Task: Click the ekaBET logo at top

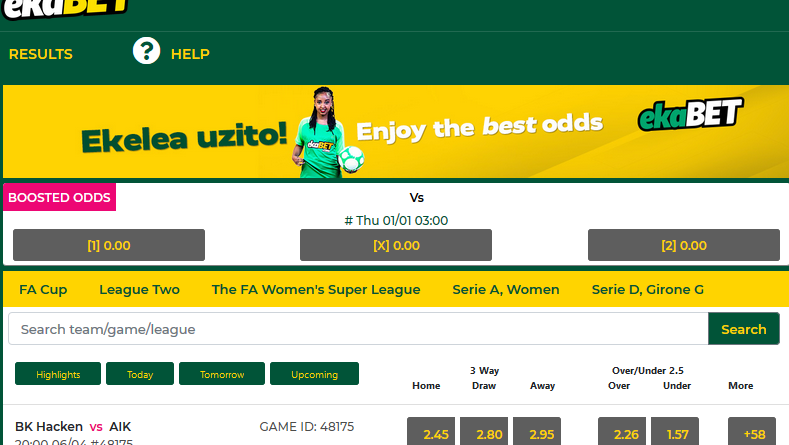Action: (x=65, y=9)
